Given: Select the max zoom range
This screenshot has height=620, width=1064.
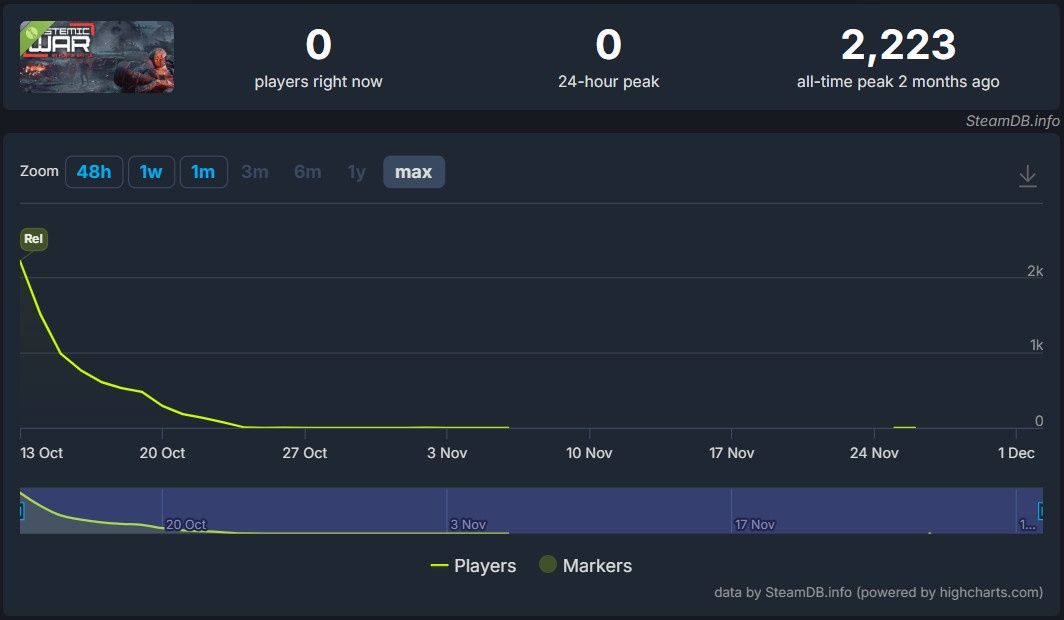Looking at the screenshot, I should pos(413,172).
